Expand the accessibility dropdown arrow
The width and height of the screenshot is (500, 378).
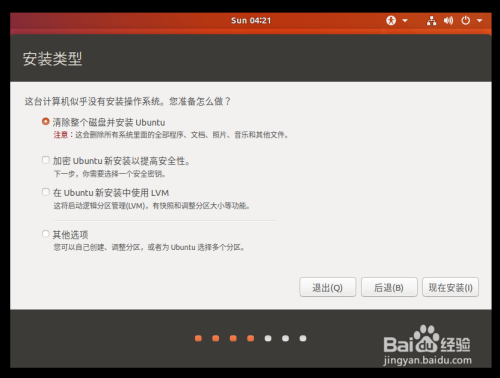coord(405,21)
